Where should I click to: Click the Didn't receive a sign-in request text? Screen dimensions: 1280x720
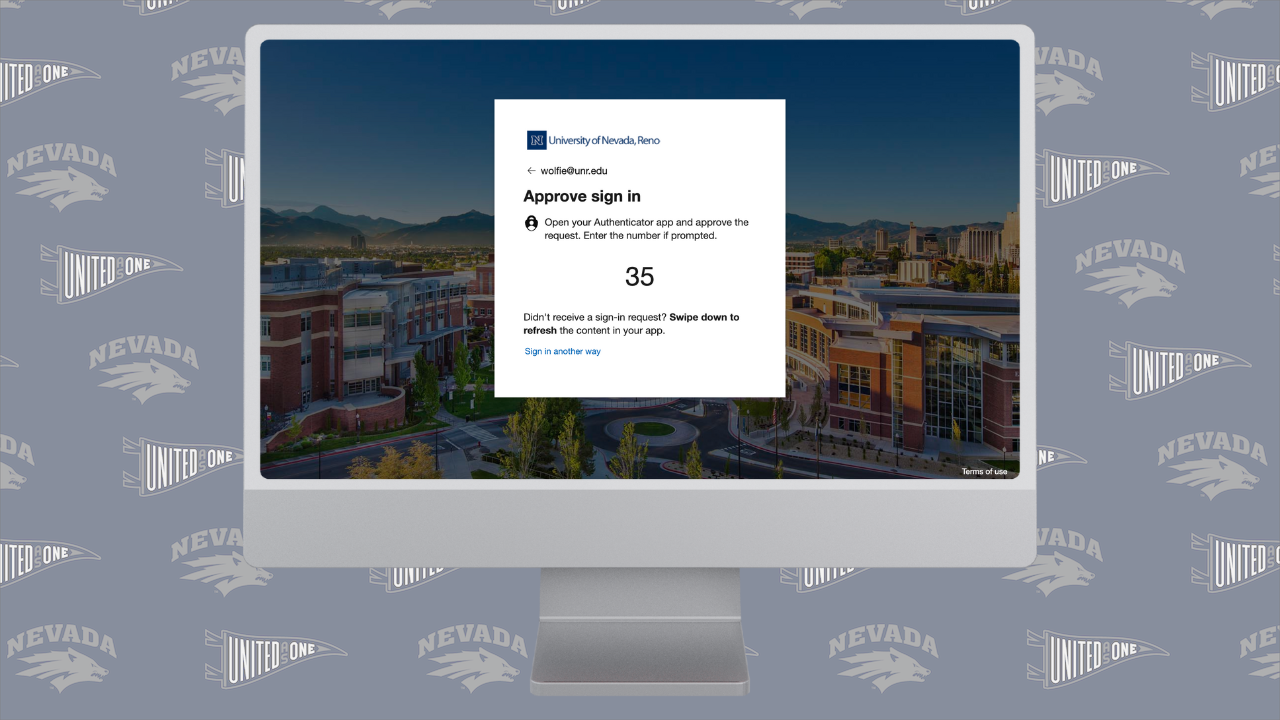(x=595, y=318)
